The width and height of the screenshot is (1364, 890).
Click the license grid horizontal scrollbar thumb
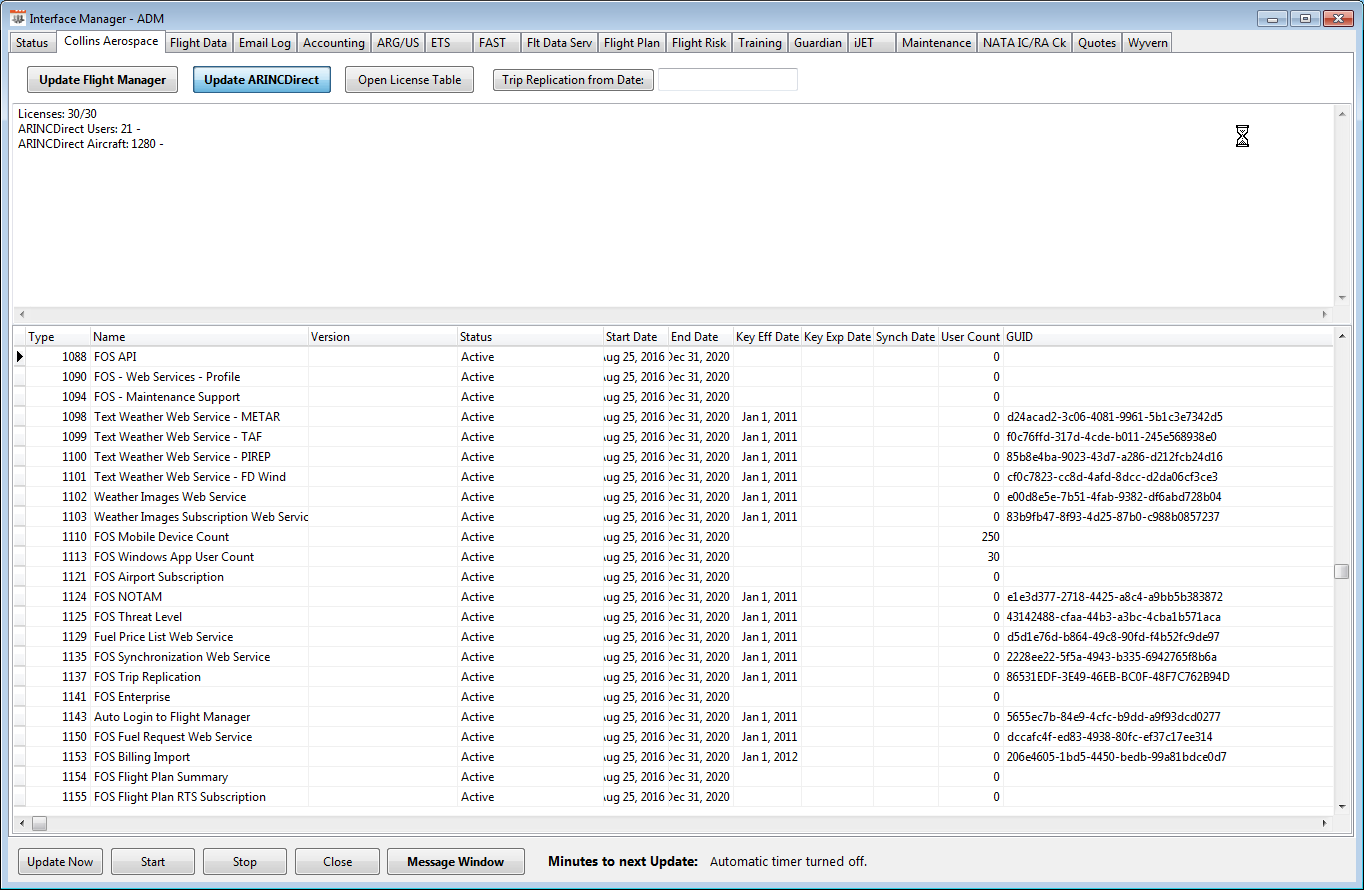pos(39,824)
